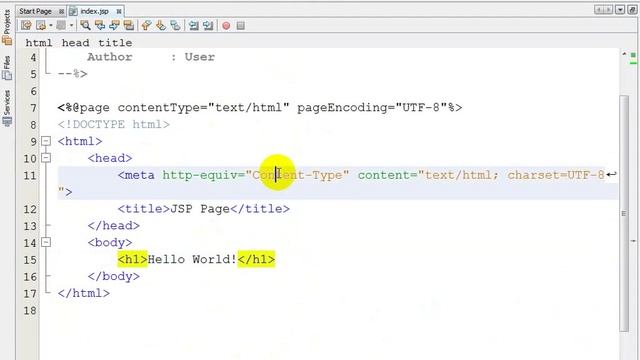Click 'Author : User' comment line

pyautogui.click(x=151, y=57)
